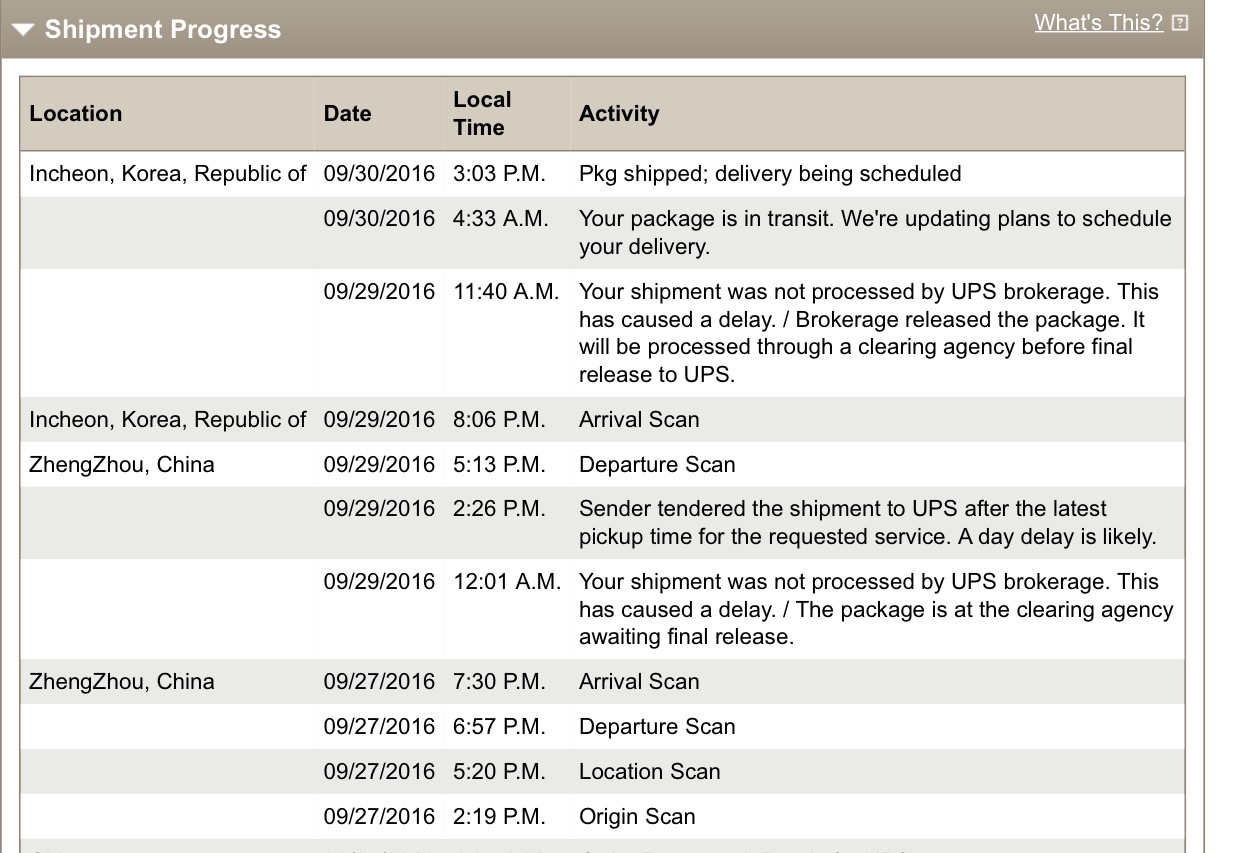Click the package in transit activity text
Viewport: 1242px width, 853px height.
coord(875,232)
